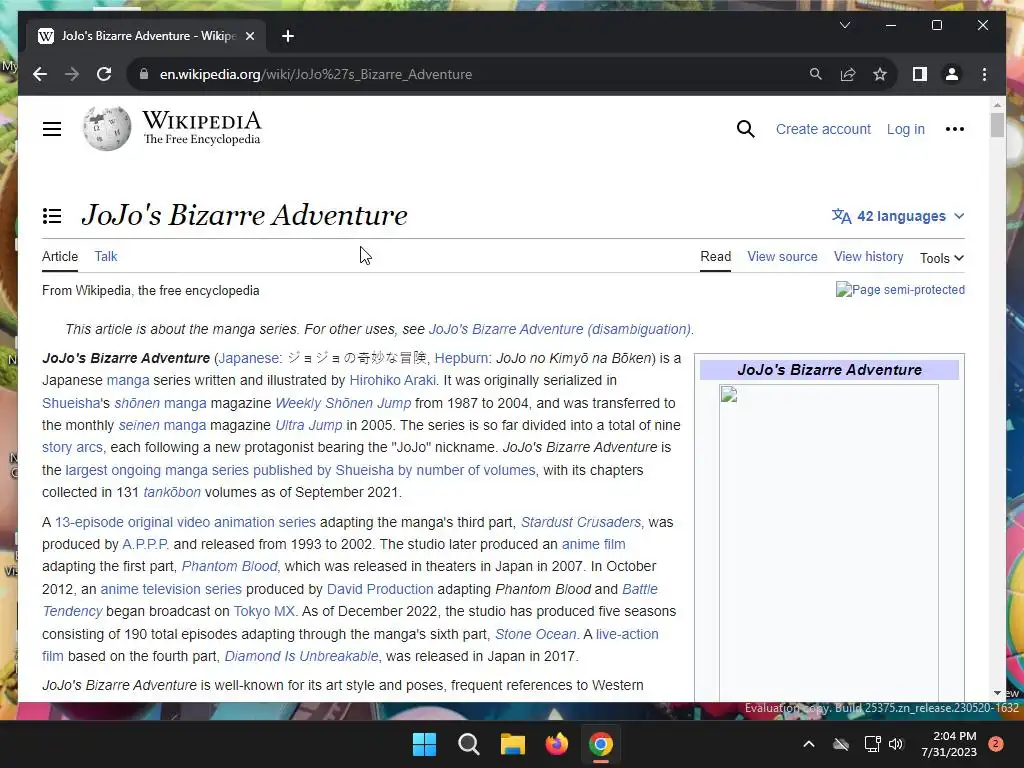
Task: Show hidden icons in system tray
Action: 808,744
